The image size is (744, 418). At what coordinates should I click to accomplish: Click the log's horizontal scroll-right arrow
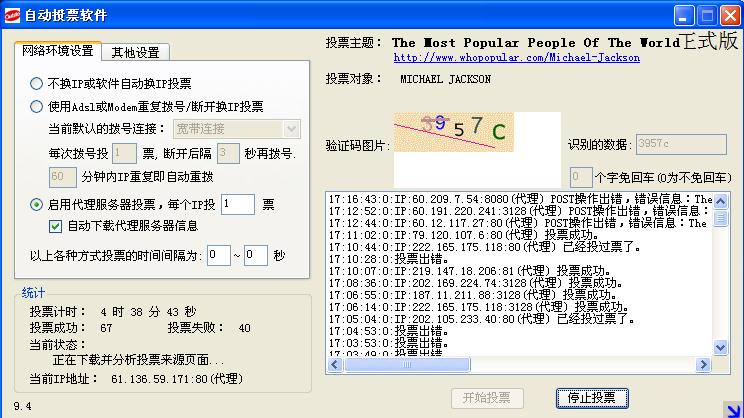coord(705,364)
